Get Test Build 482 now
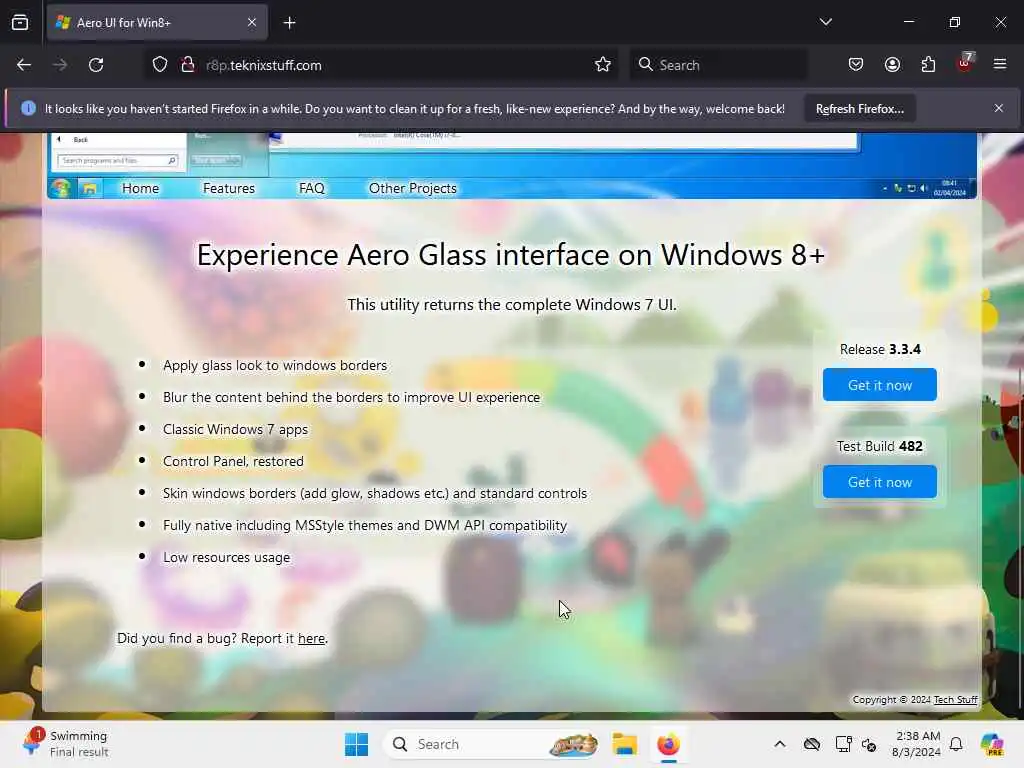The width and height of the screenshot is (1024, 768). tap(880, 482)
